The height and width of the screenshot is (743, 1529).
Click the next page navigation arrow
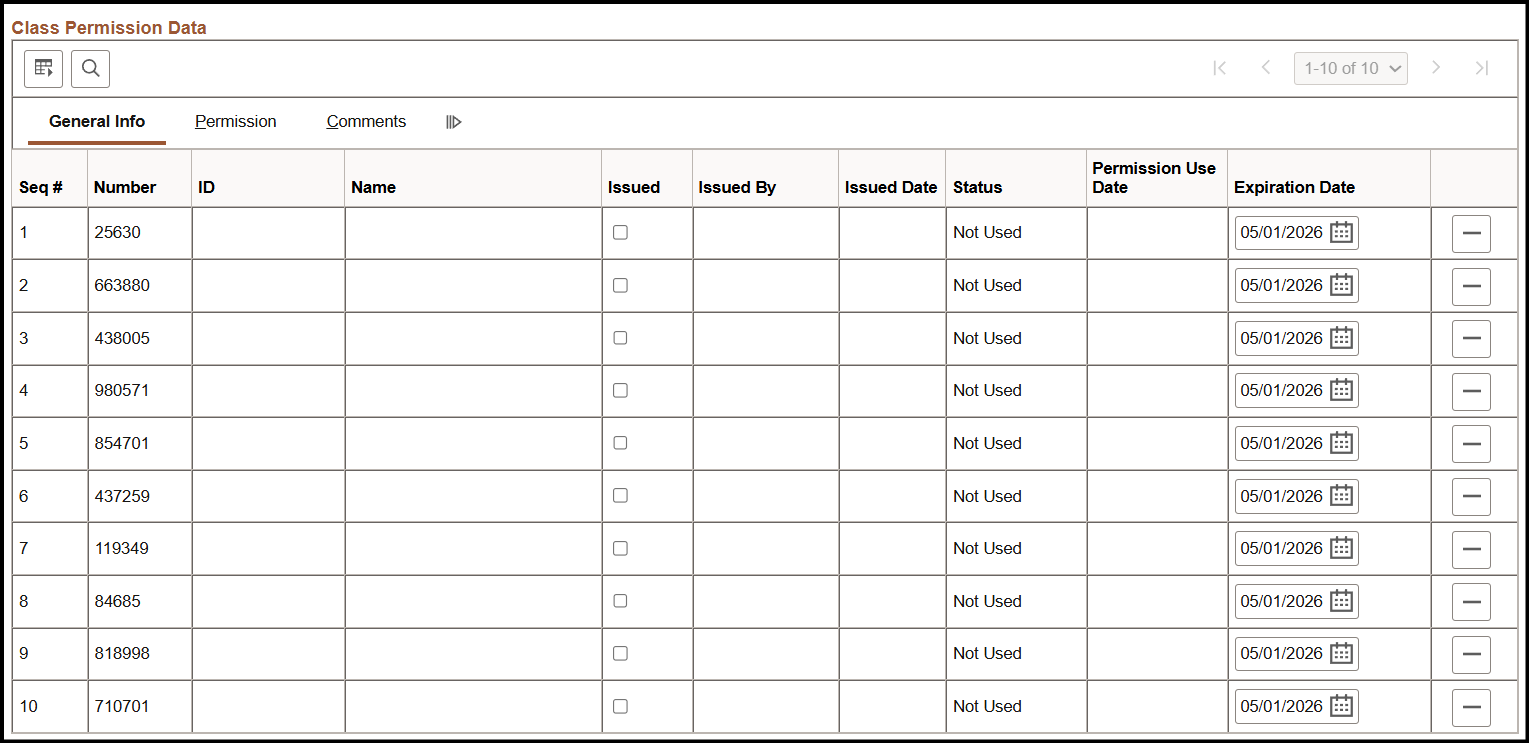click(1436, 68)
